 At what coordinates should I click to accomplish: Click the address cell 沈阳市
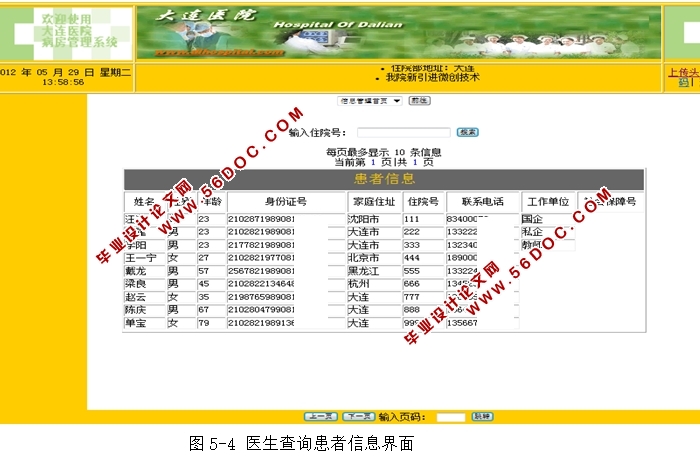(363, 219)
